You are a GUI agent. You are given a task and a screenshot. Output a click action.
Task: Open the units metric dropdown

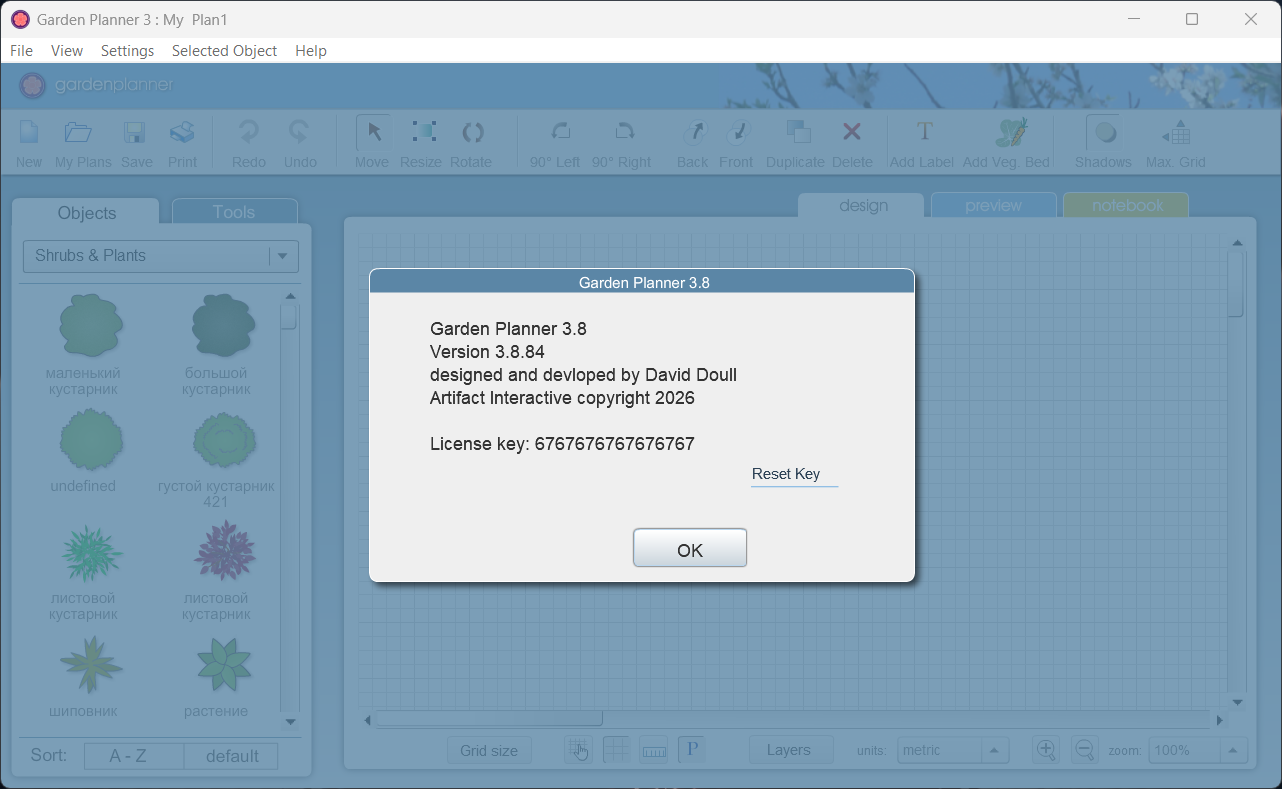coord(952,751)
